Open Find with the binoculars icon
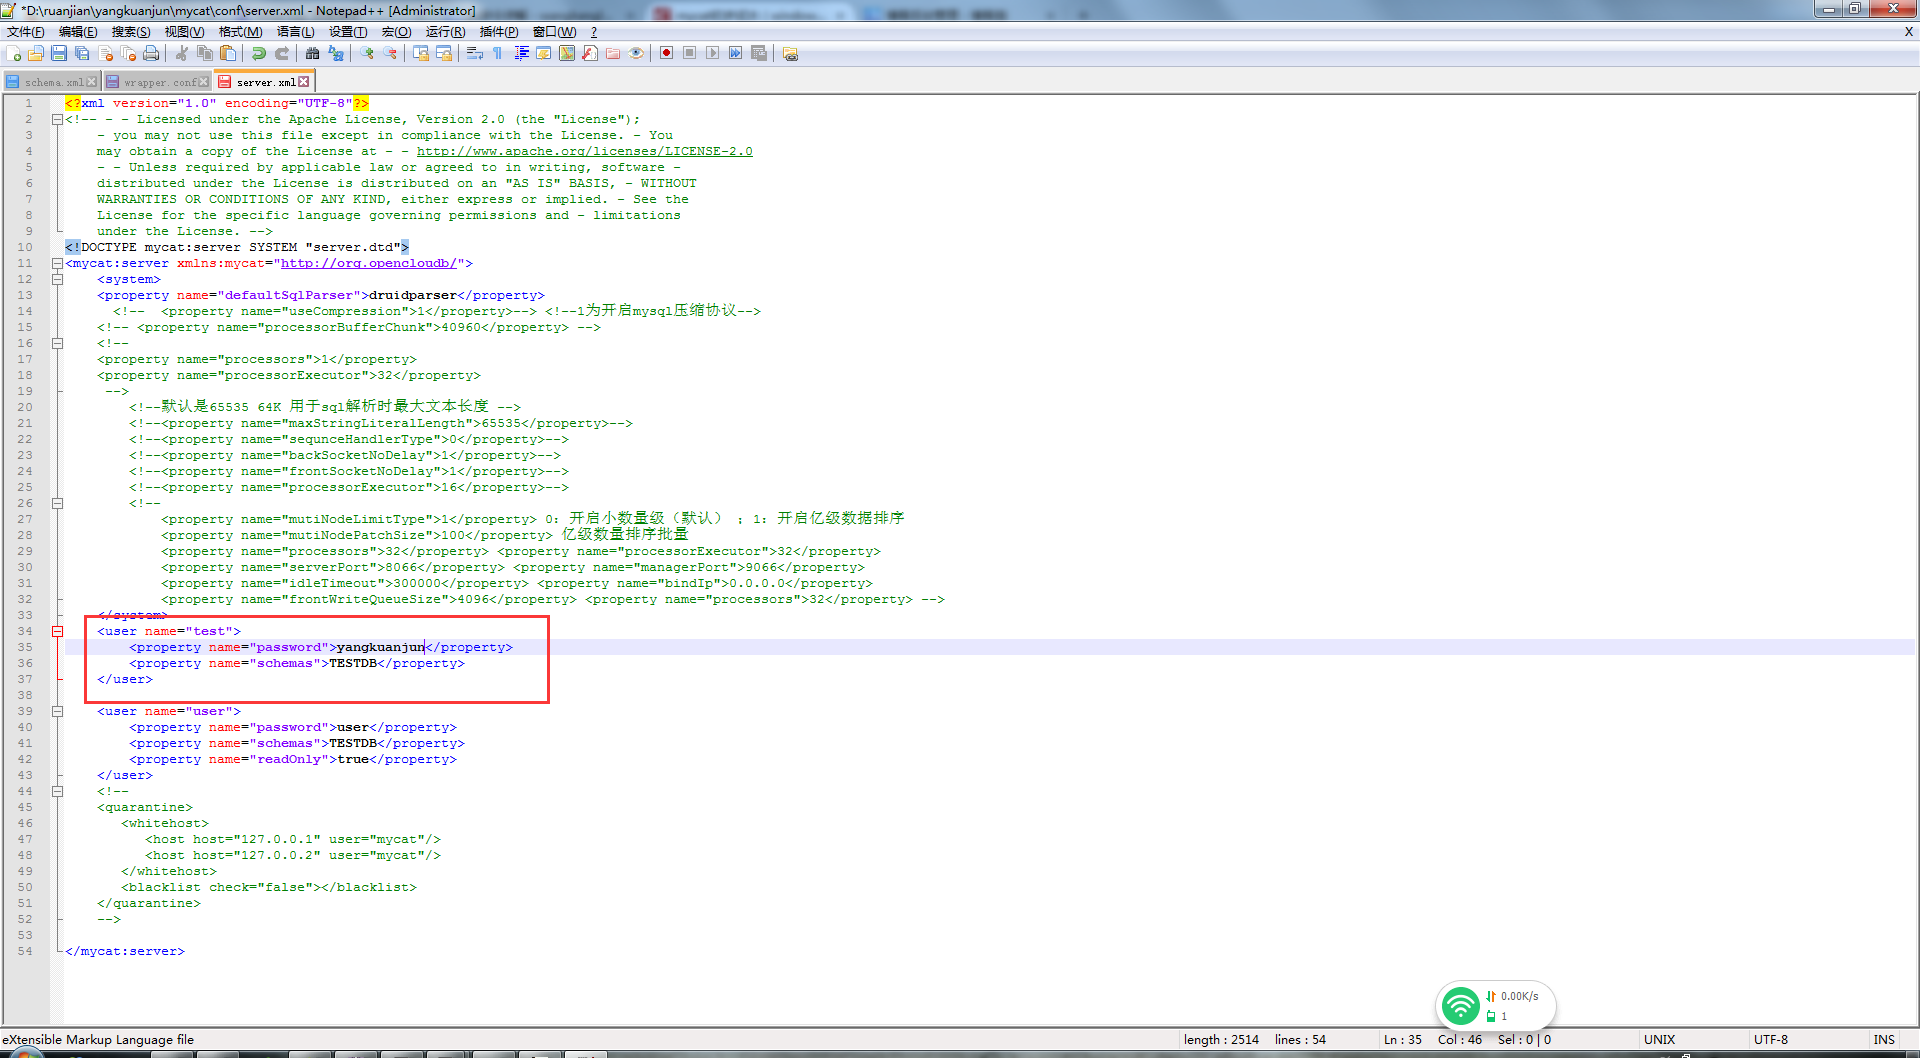Screen dimensions: 1920x1058 [x=313, y=53]
